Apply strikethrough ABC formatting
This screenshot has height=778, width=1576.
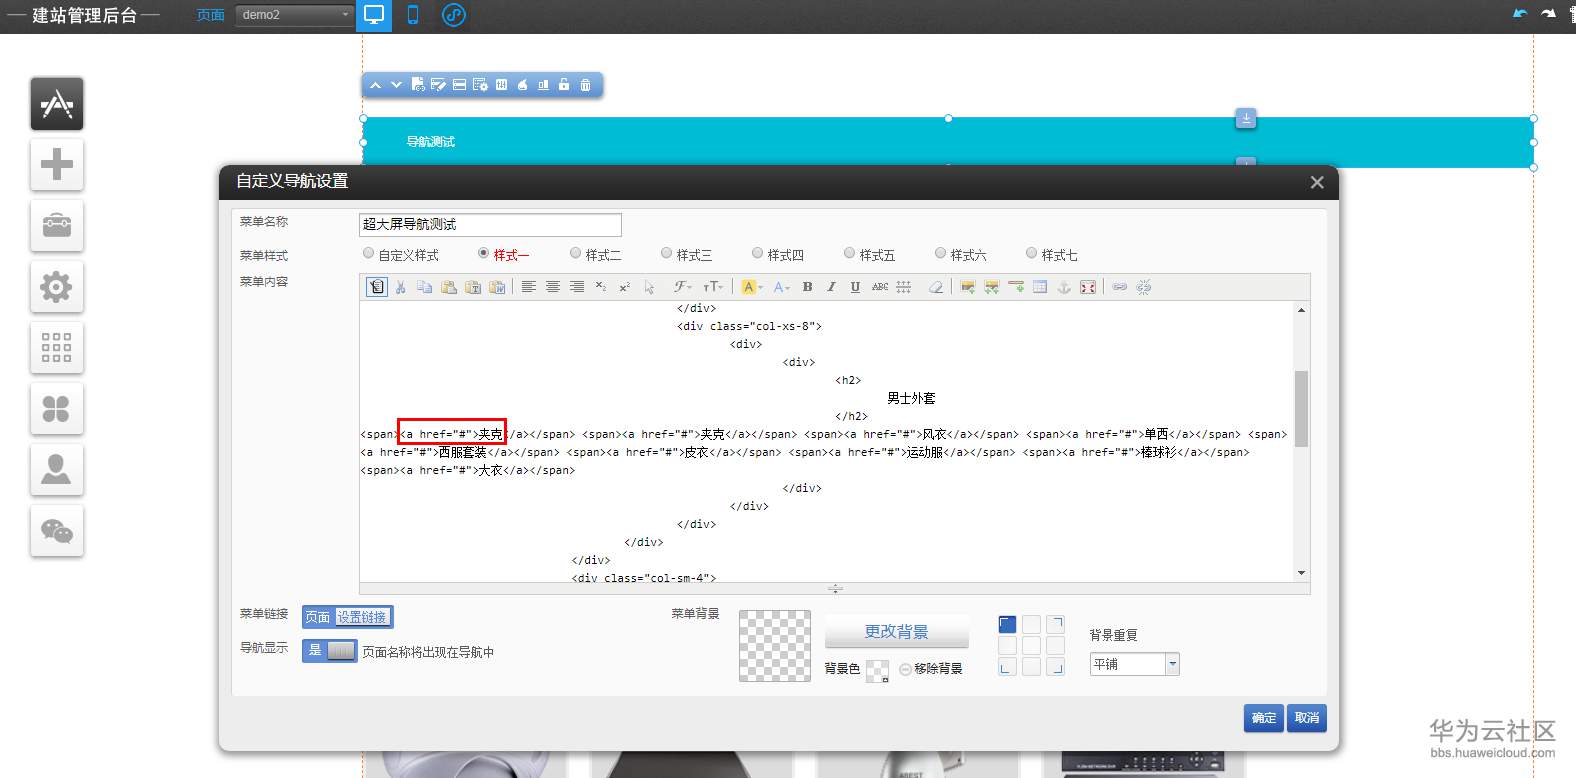tap(880, 287)
